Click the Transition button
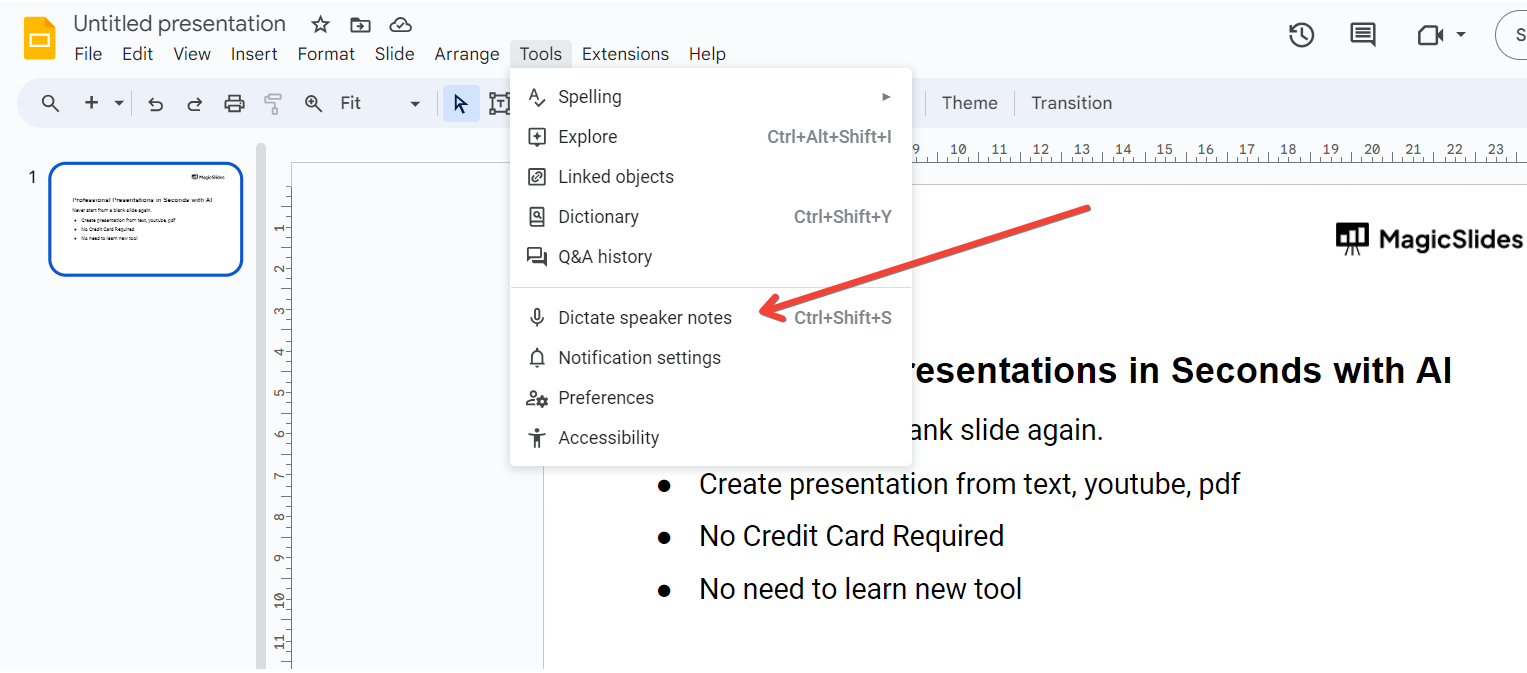 tap(1071, 103)
